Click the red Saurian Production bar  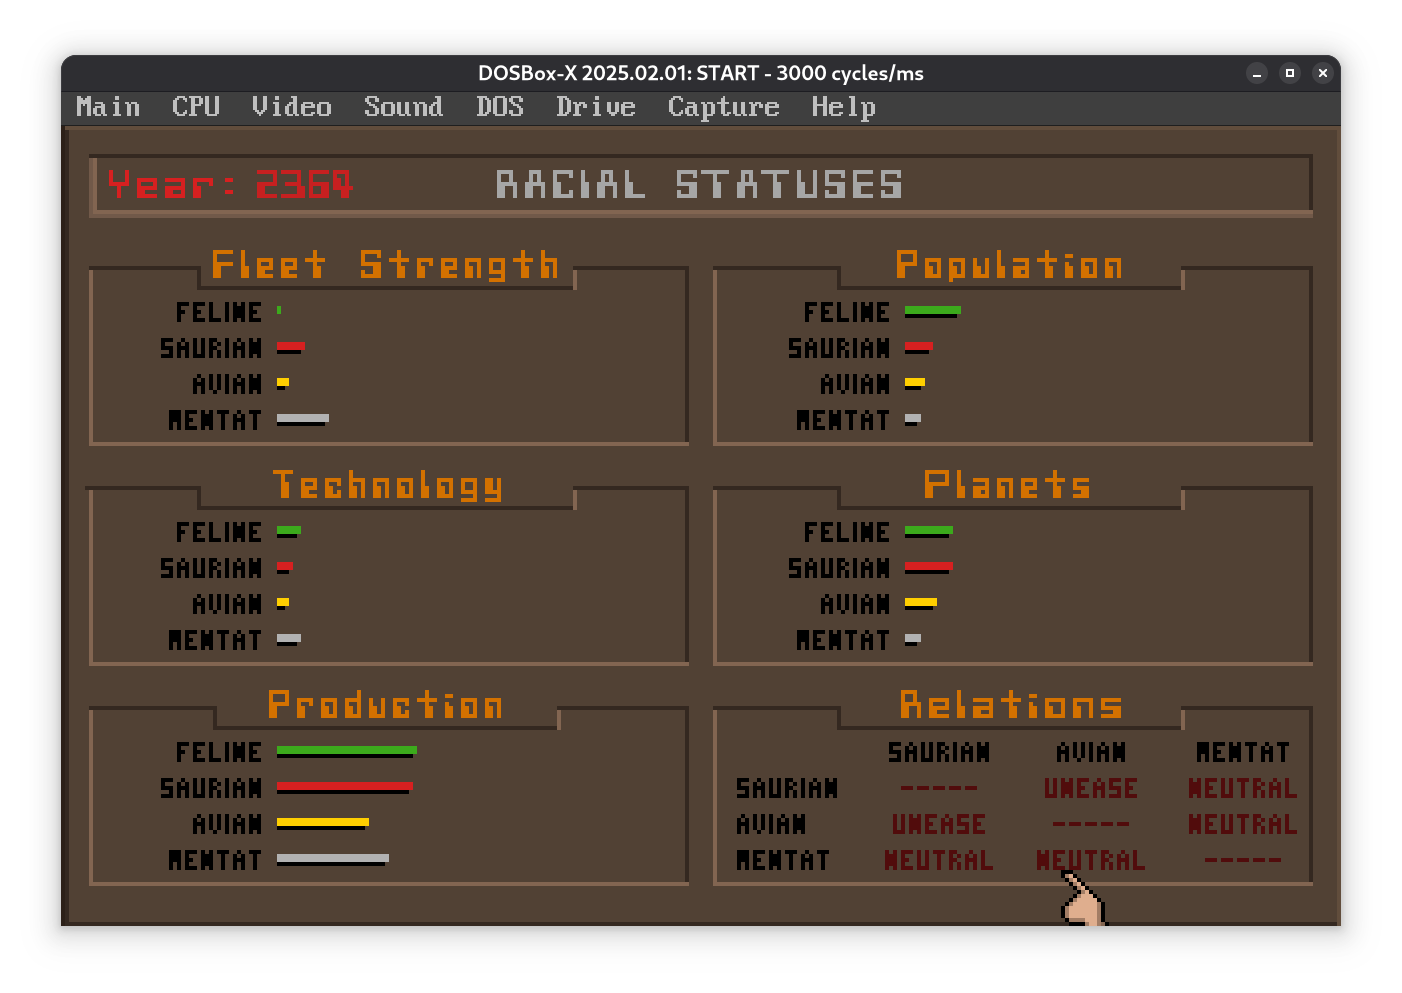344,787
